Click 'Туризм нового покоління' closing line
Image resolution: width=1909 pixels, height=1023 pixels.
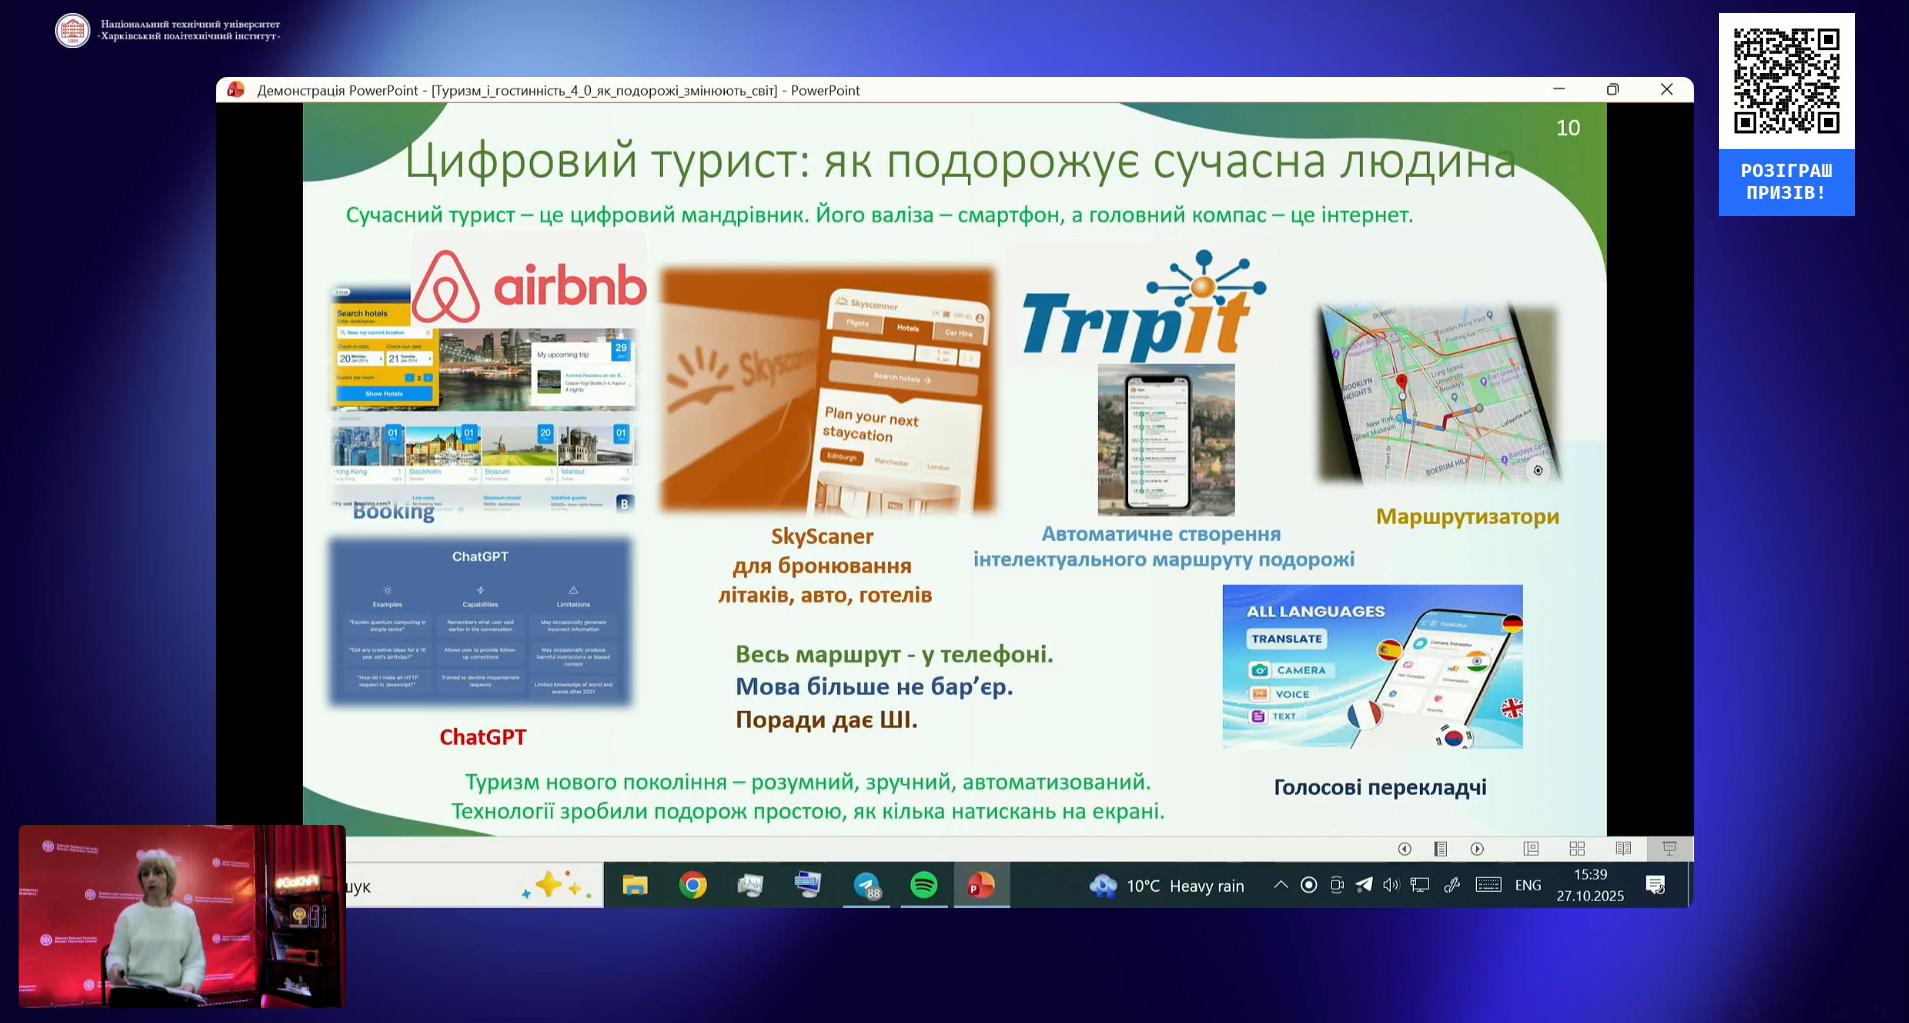pos(808,782)
